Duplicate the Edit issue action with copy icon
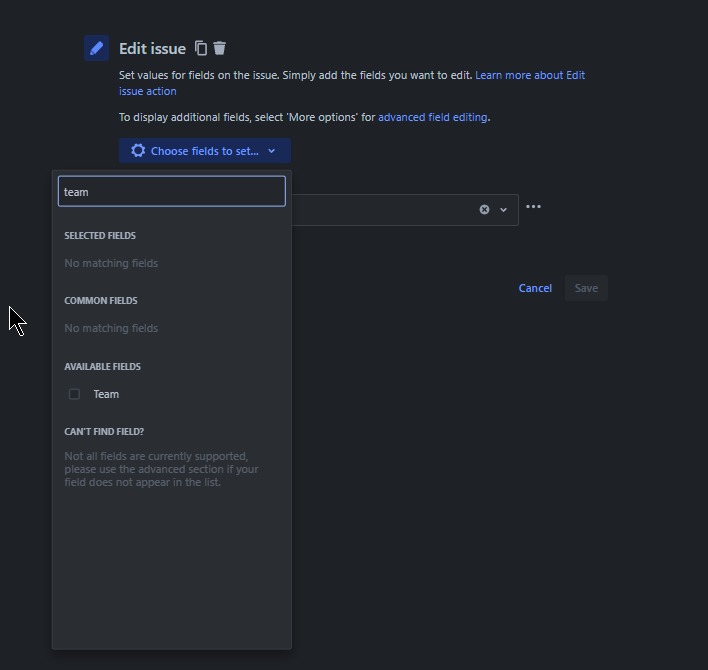The width and height of the screenshot is (708, 670). [x=201, y=48]
